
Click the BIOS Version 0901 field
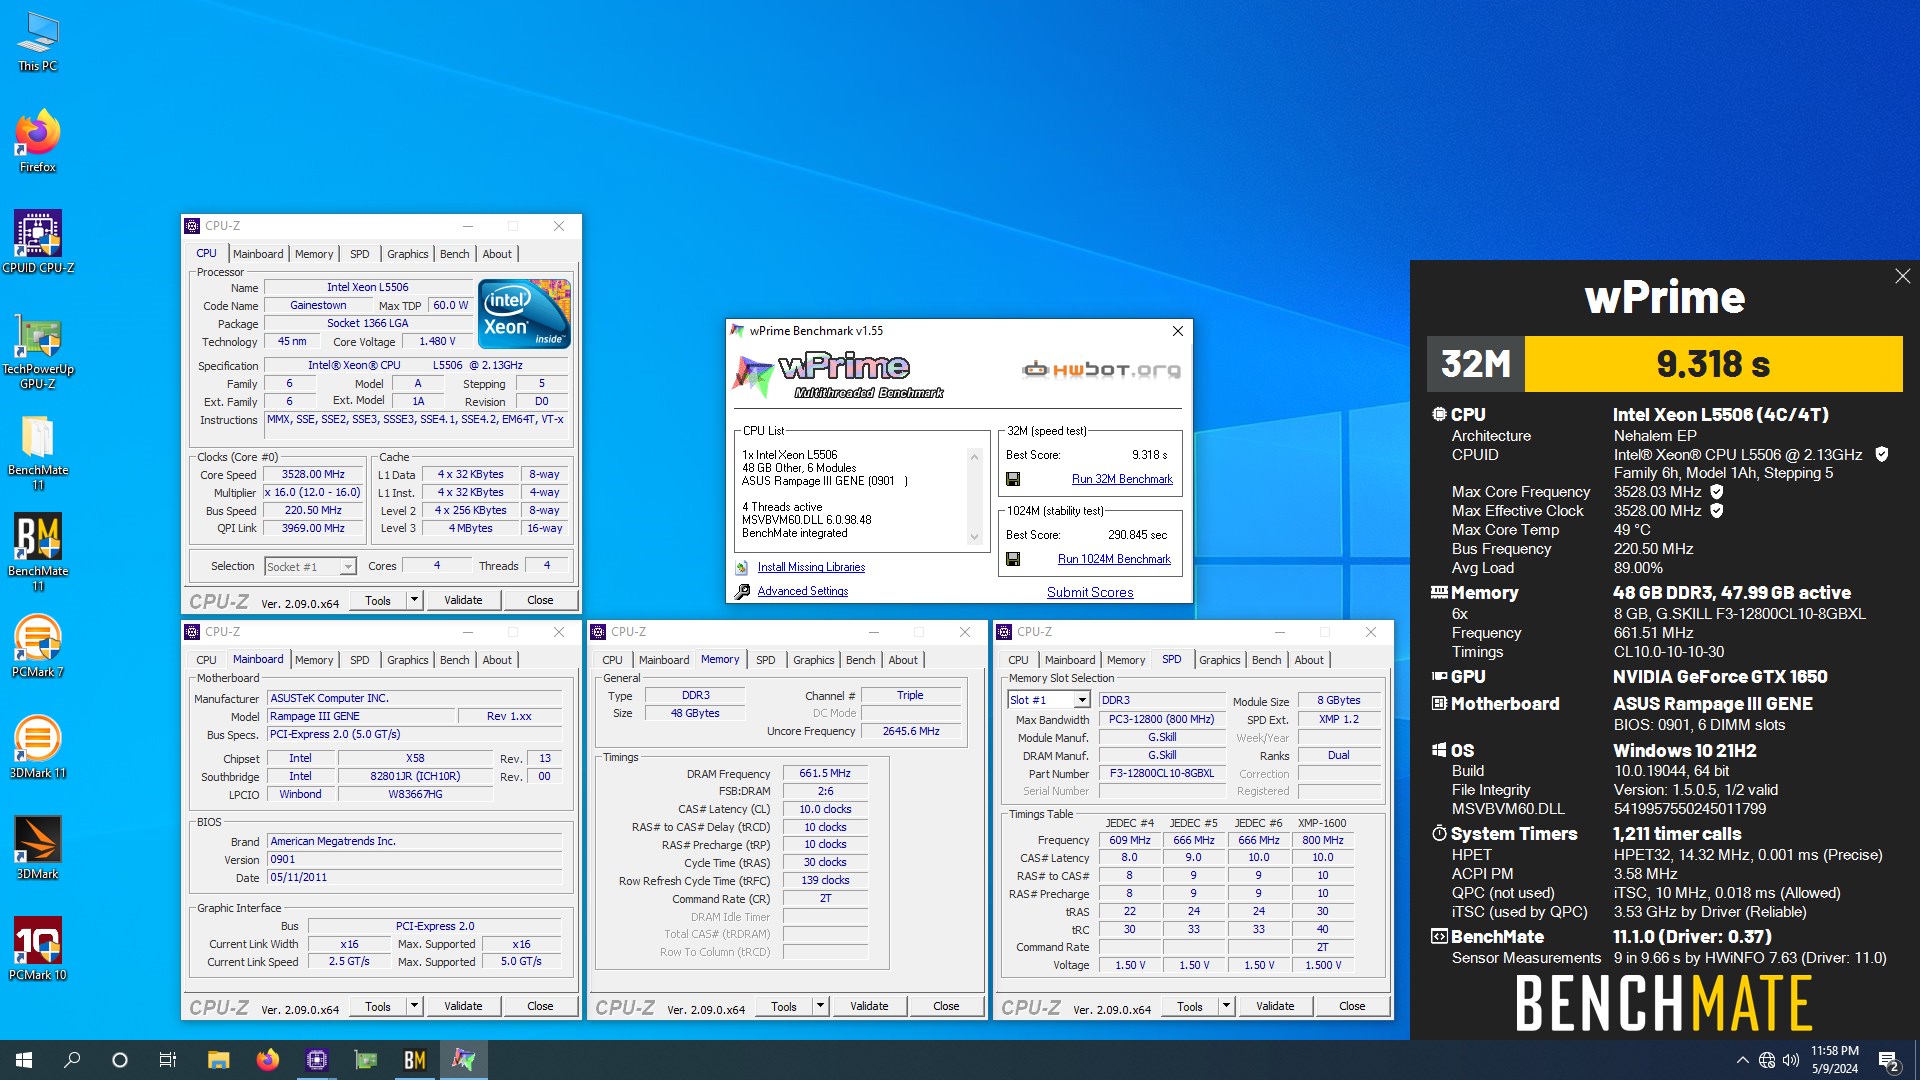pos(414,859)
